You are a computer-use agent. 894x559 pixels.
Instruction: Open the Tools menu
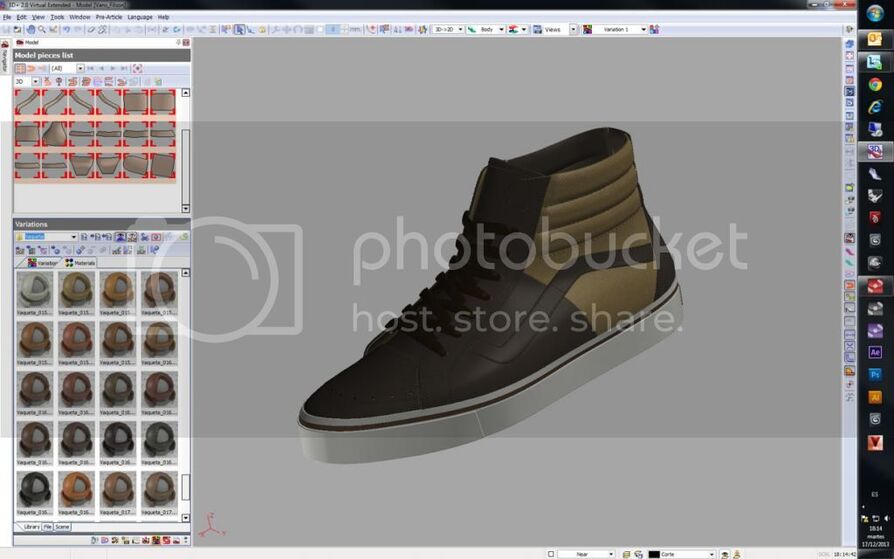pyautogui.click(x=57, y=17)
